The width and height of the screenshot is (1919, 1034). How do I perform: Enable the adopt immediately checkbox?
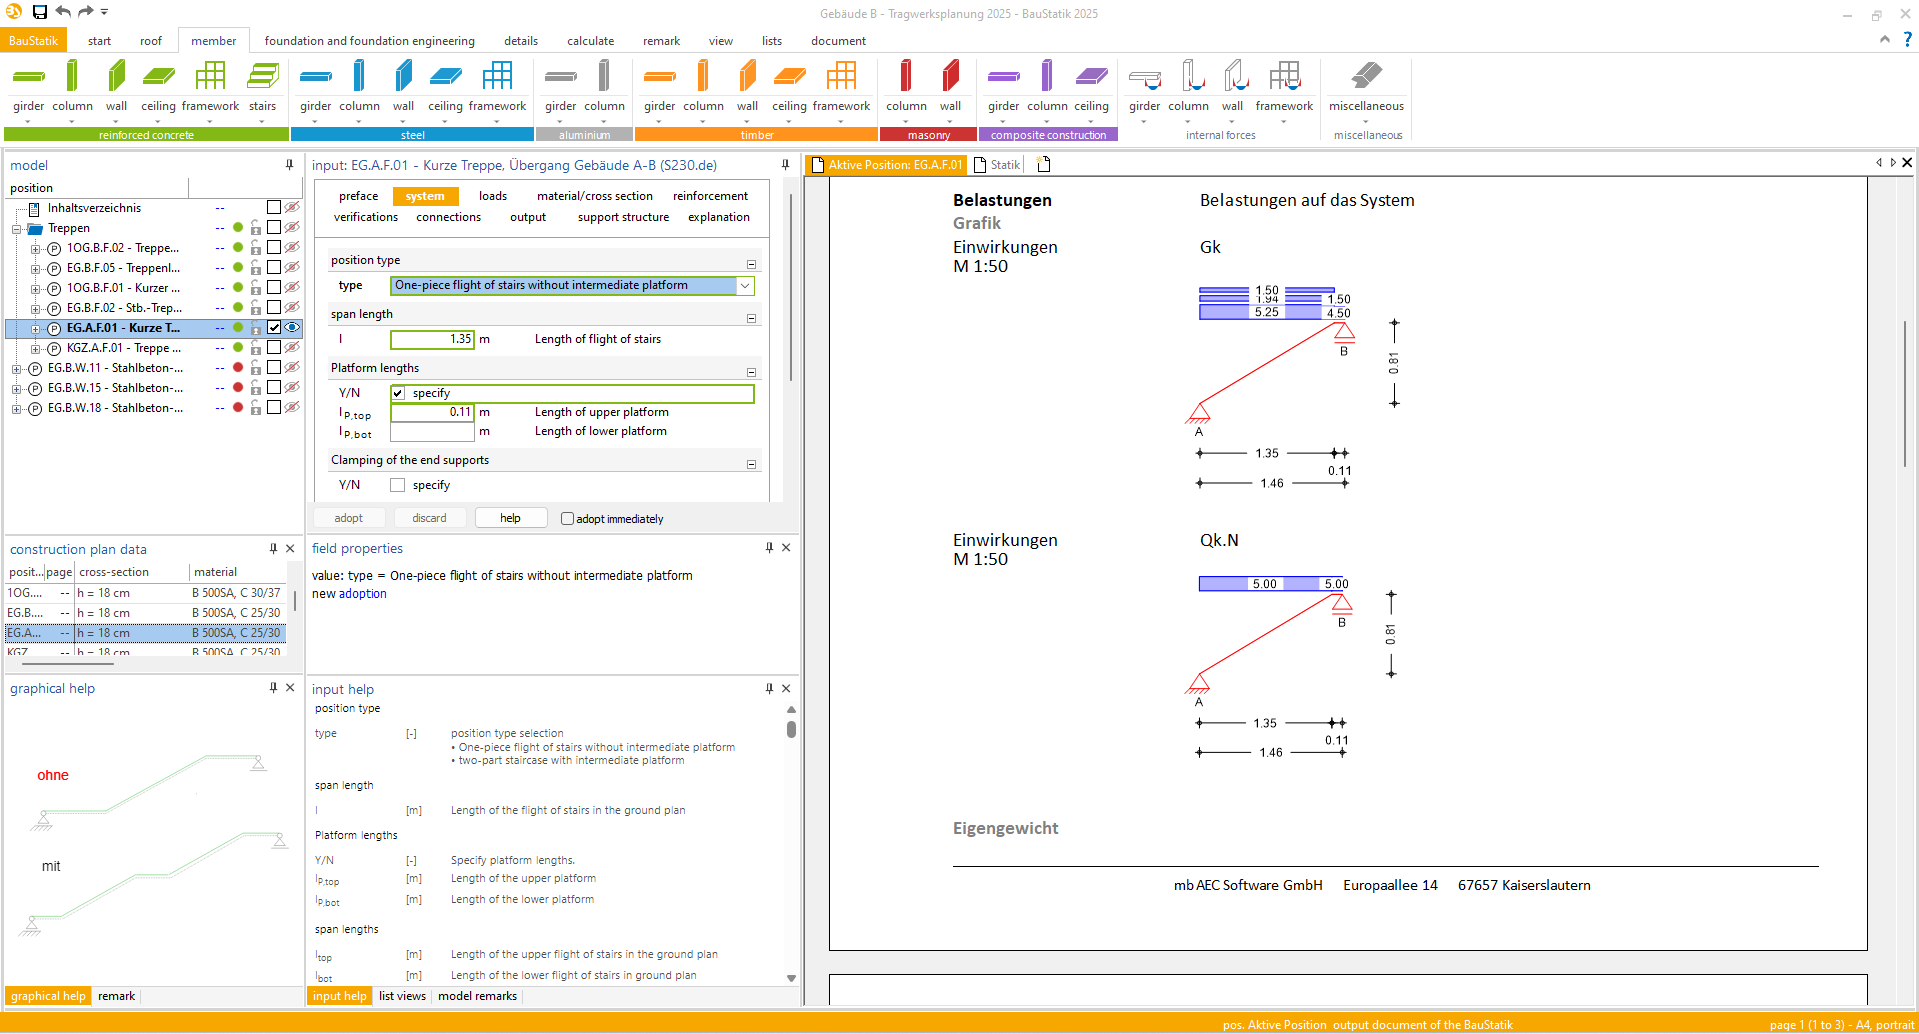click(567, 519)
